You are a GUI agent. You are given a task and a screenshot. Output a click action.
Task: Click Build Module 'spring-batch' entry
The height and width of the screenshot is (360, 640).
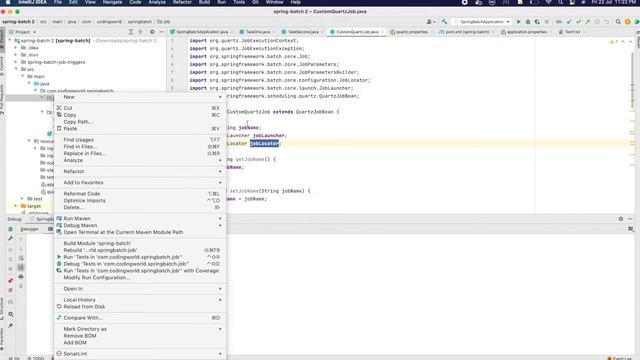tap(140, 243)
